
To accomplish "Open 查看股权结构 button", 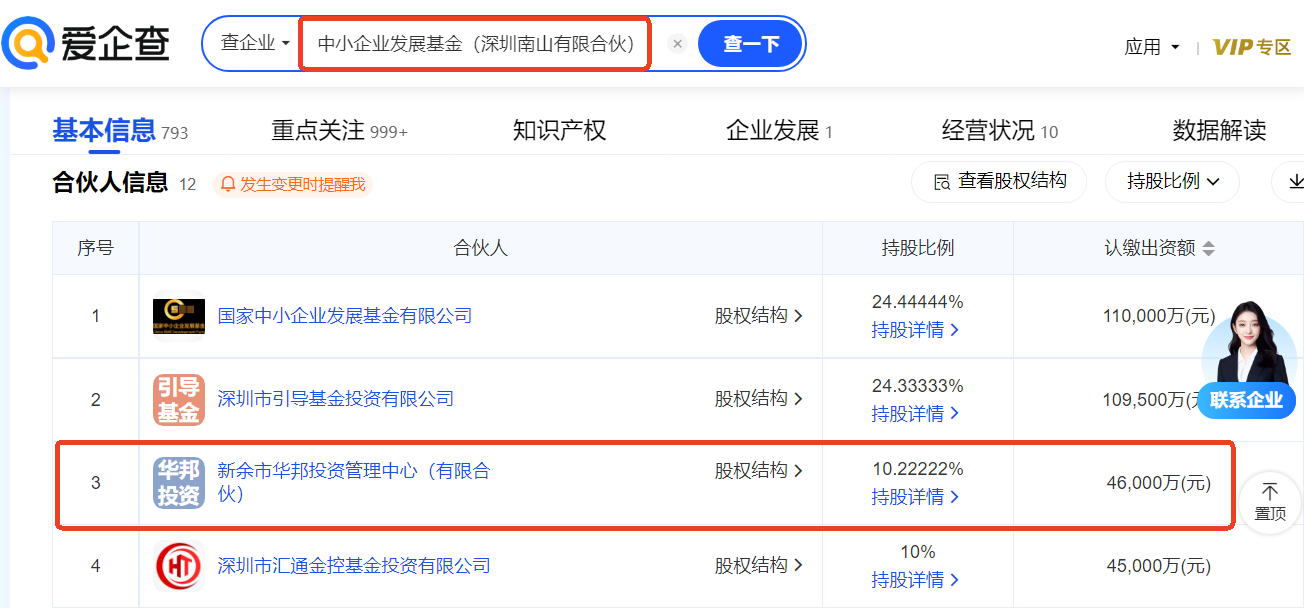I will tap(999, 182).
